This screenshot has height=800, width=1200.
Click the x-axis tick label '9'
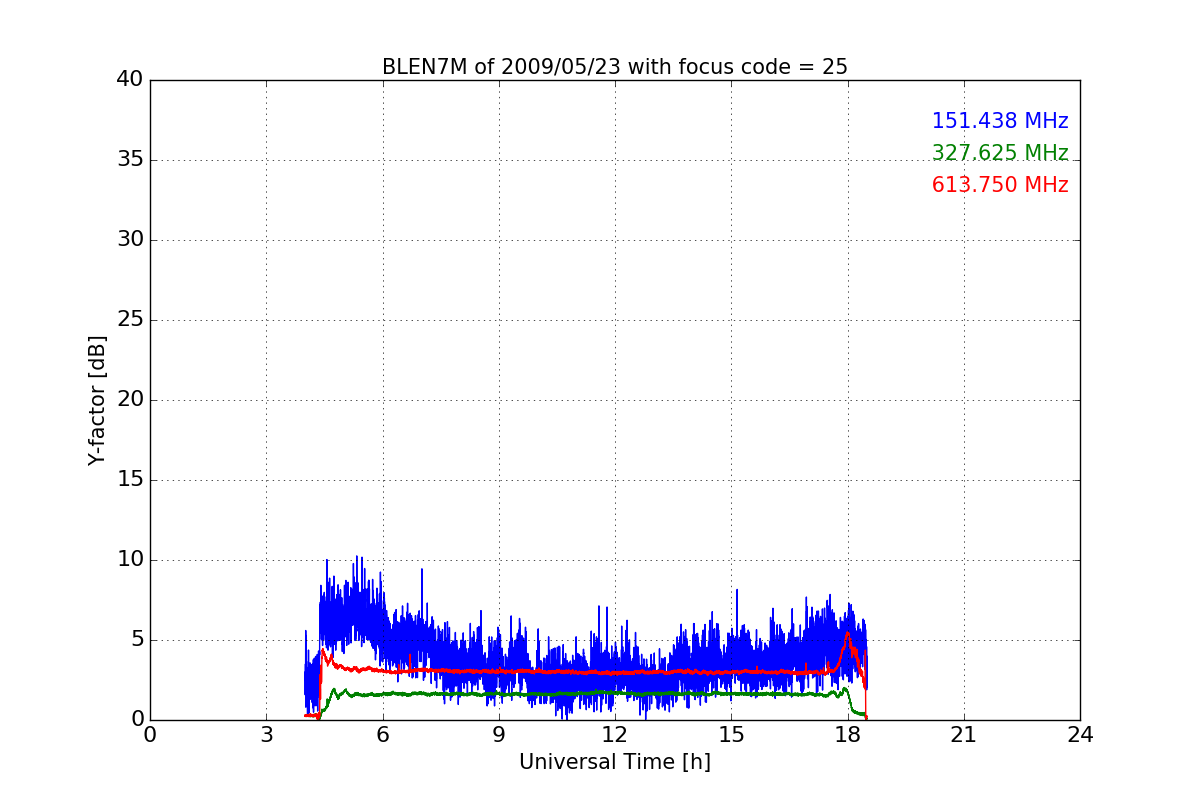click(499, 734)
